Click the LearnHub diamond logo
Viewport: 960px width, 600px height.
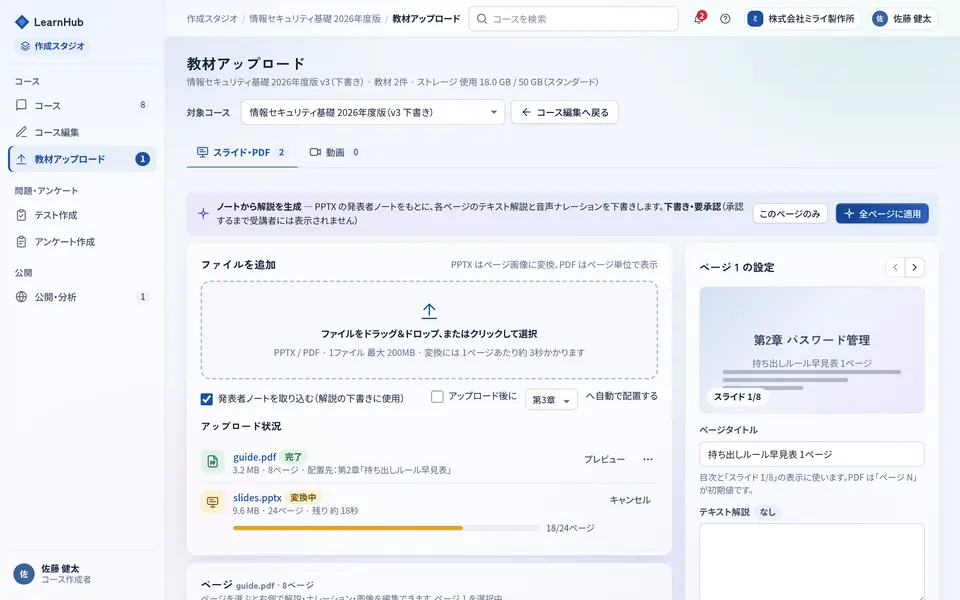pos(21,22)
